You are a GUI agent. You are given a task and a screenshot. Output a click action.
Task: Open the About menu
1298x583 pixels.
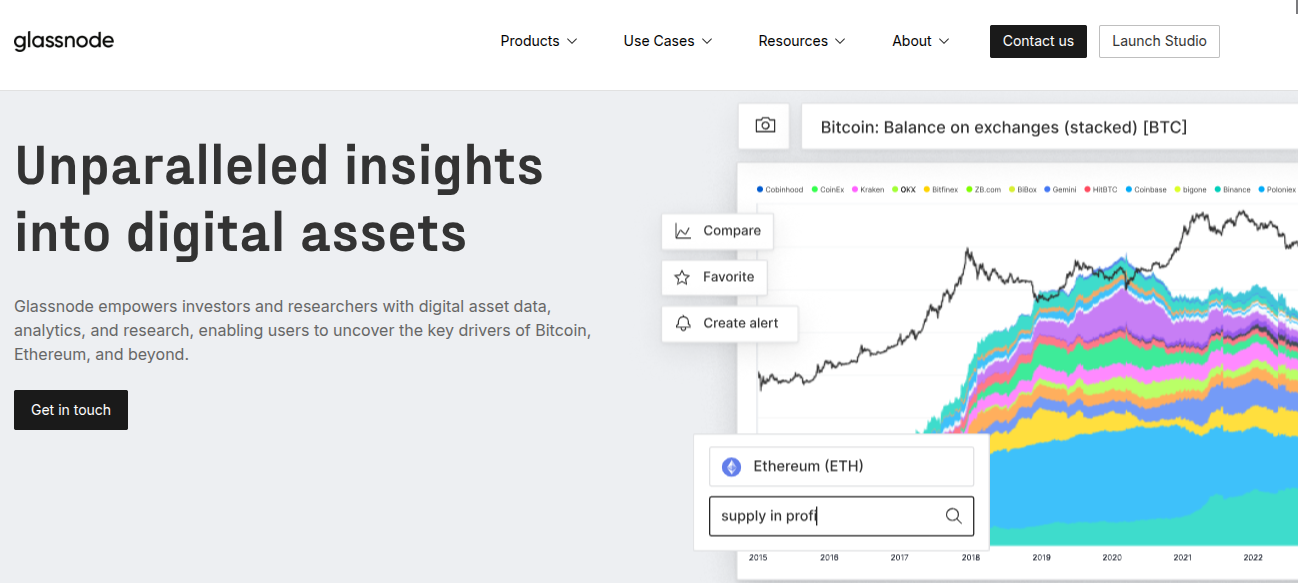921,41
